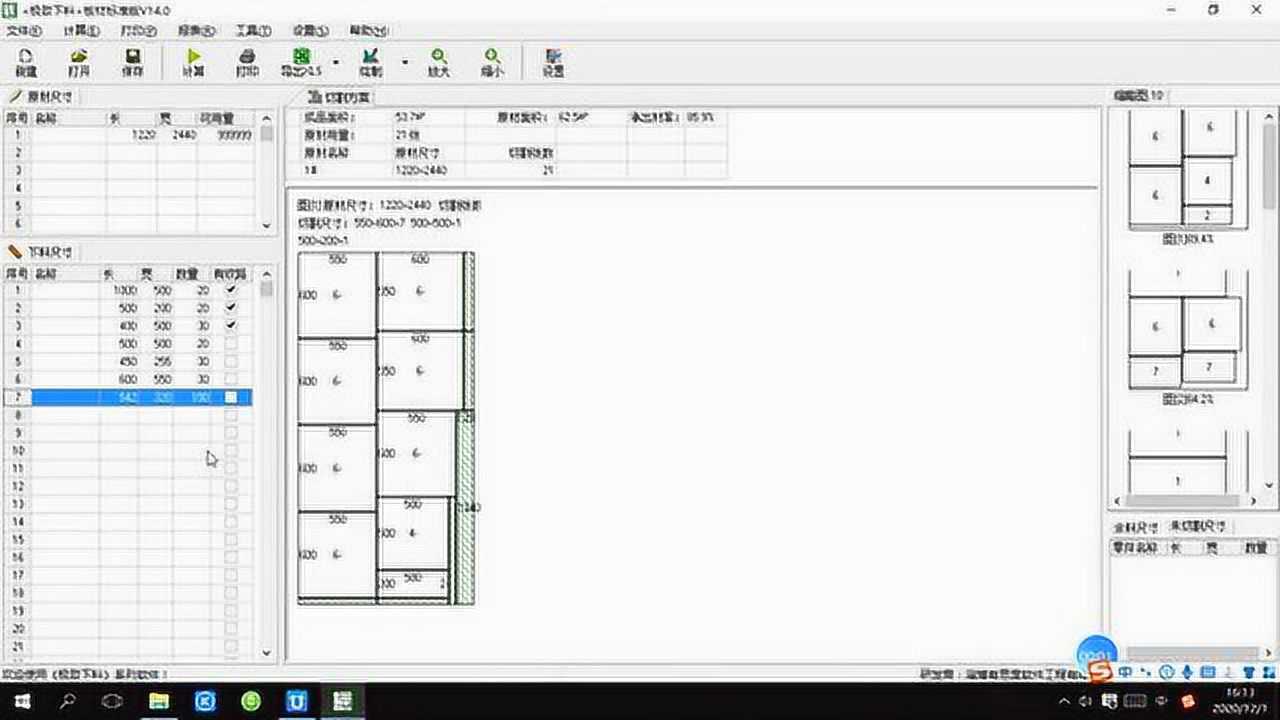Run calculation with green play icon
This screenshot has width=1280, height=720.
coord(193,62)
